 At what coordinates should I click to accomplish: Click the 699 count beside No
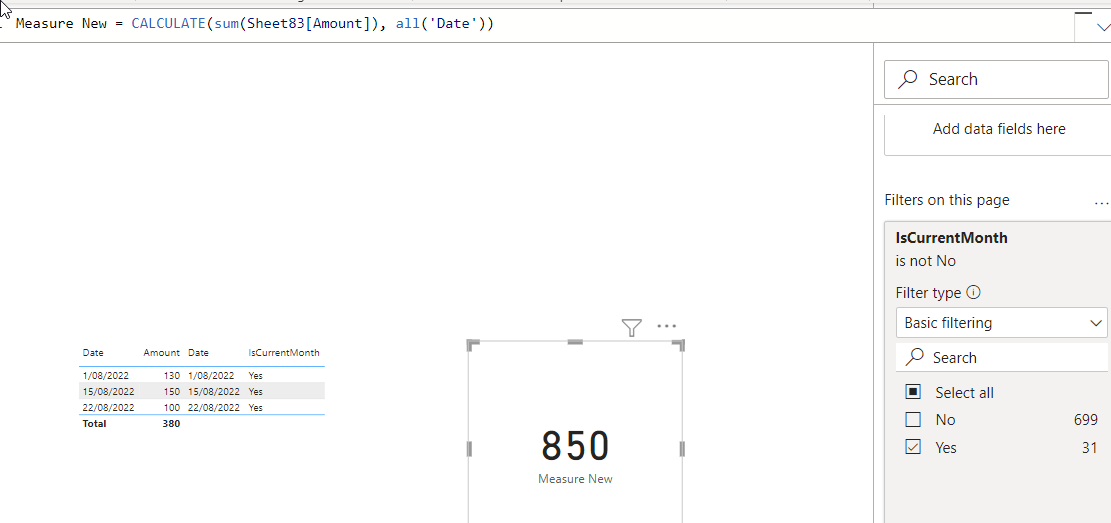(x=1085, y=420)
